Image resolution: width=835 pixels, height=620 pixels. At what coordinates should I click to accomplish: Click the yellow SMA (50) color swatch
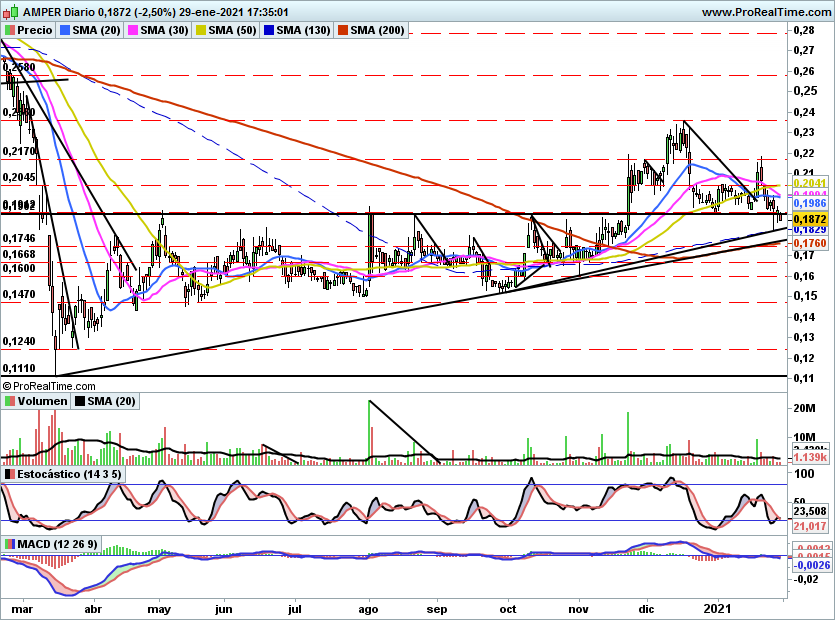(x=201, y=30)
